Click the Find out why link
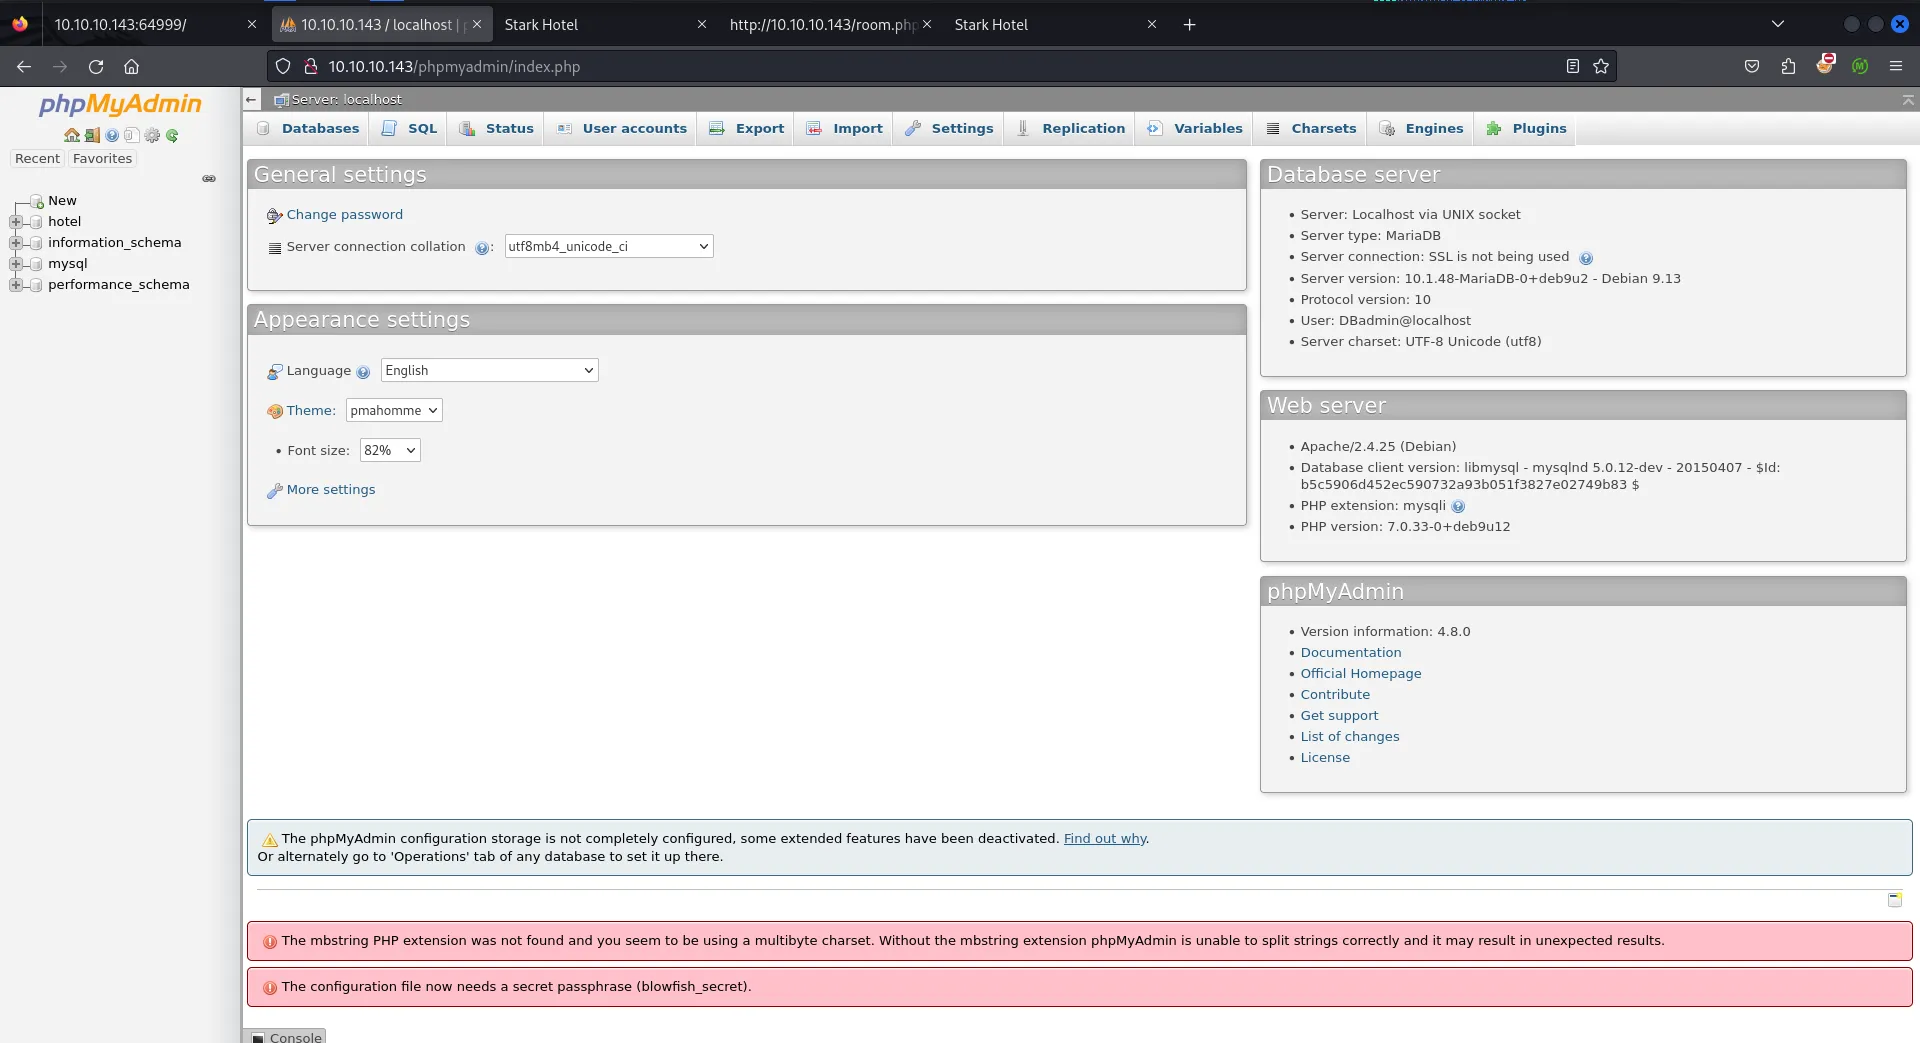 1105,839
